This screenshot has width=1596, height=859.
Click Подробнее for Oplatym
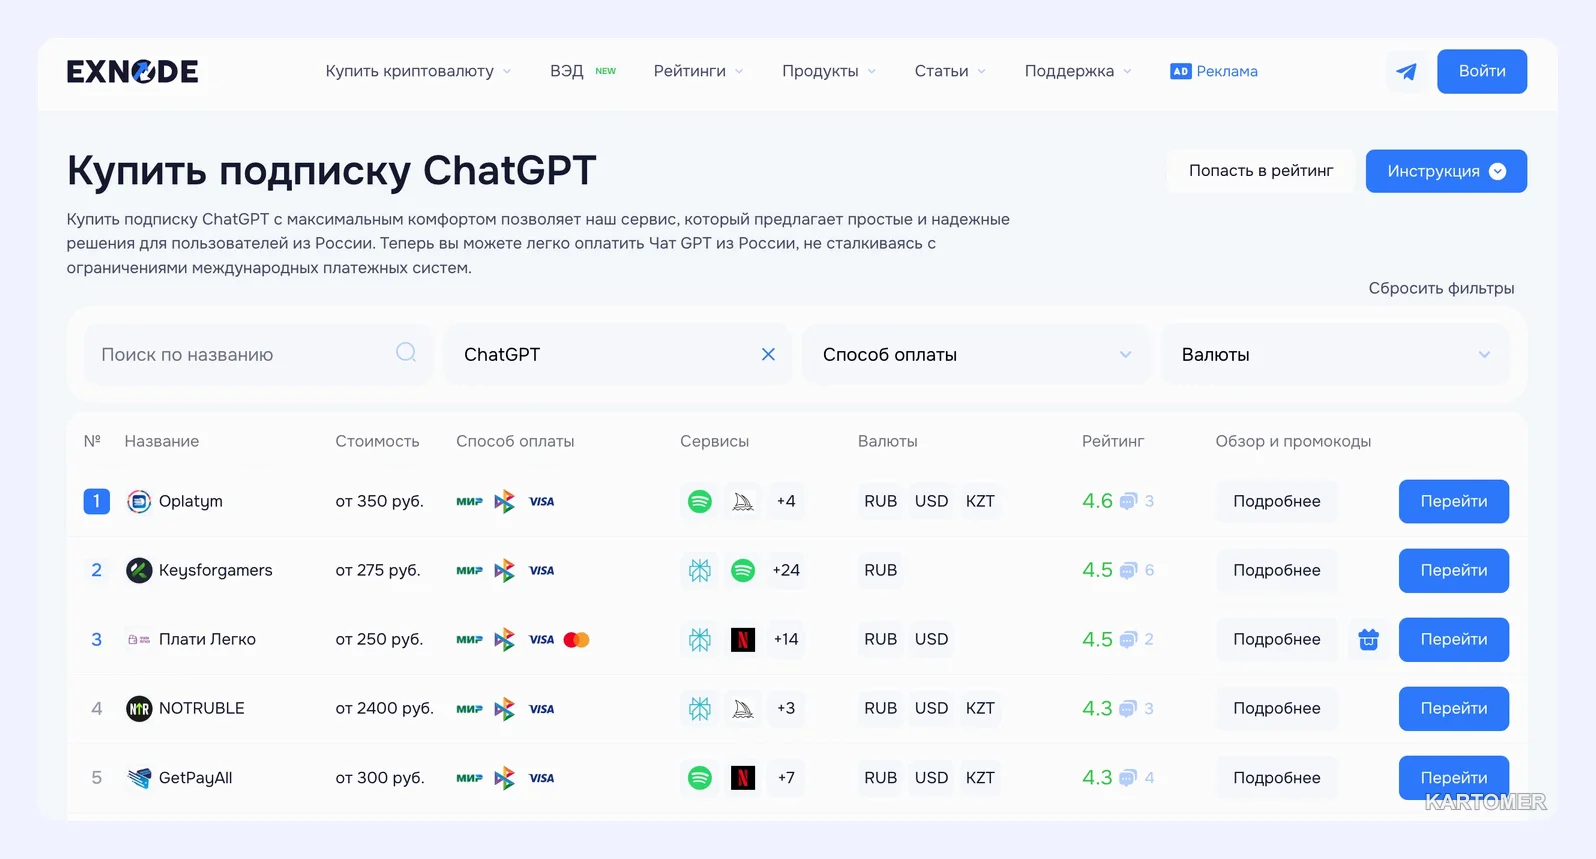(x=1277, y=501)
